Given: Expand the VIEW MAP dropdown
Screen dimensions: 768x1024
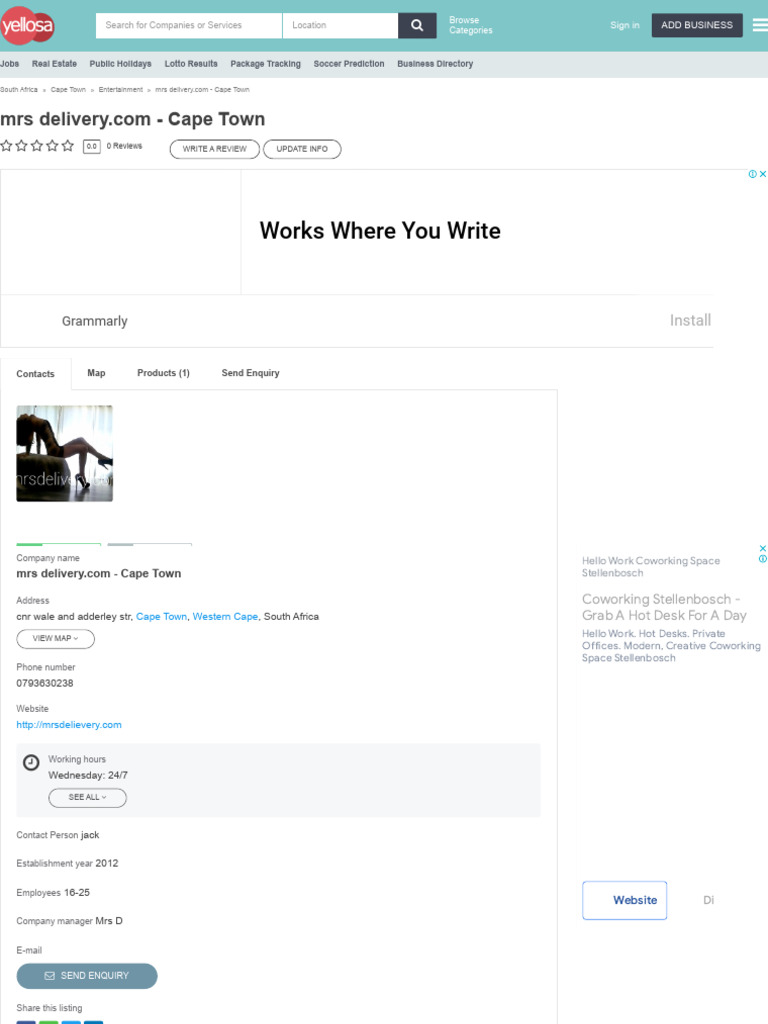Looking at the screenshot, I should tap(56, 639).
